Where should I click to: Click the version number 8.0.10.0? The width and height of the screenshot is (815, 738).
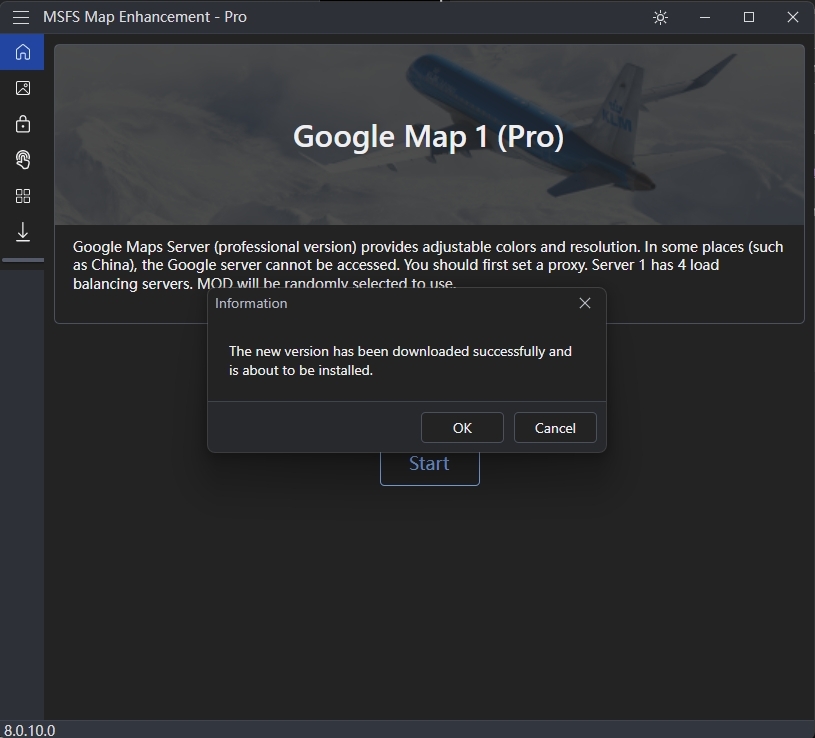[29, 730]
